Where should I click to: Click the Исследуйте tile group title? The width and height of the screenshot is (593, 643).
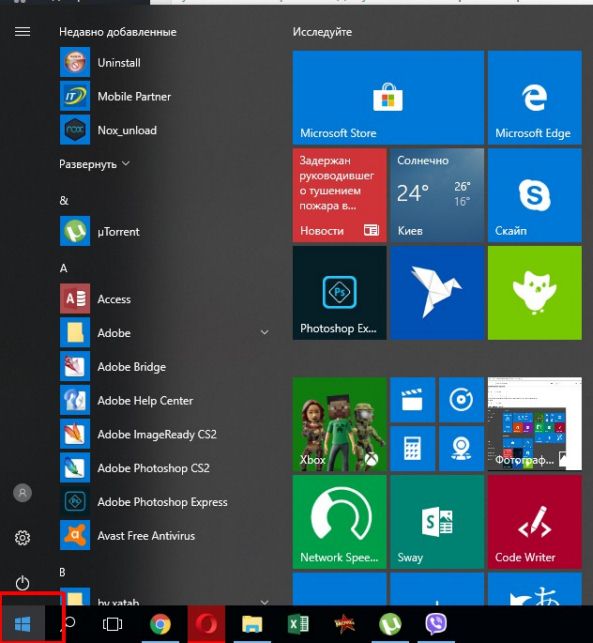point(322,32)
